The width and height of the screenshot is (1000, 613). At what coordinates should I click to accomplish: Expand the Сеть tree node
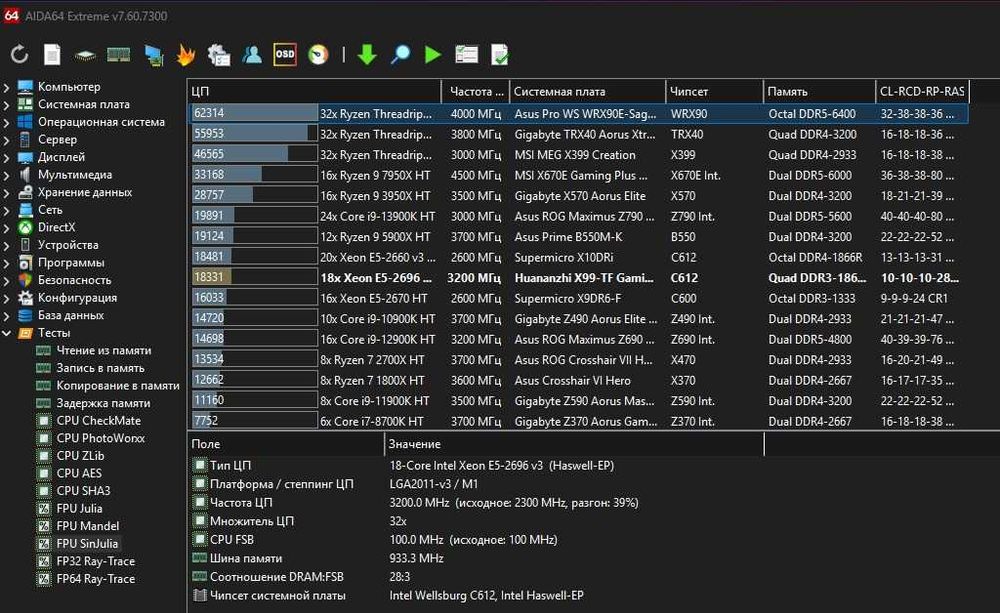6,210
